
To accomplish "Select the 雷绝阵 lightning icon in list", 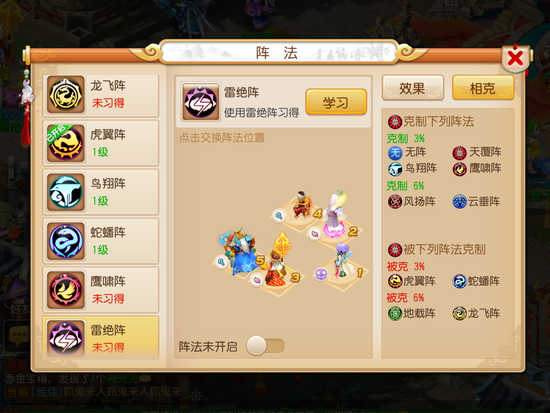I will [x=66, y=339].
